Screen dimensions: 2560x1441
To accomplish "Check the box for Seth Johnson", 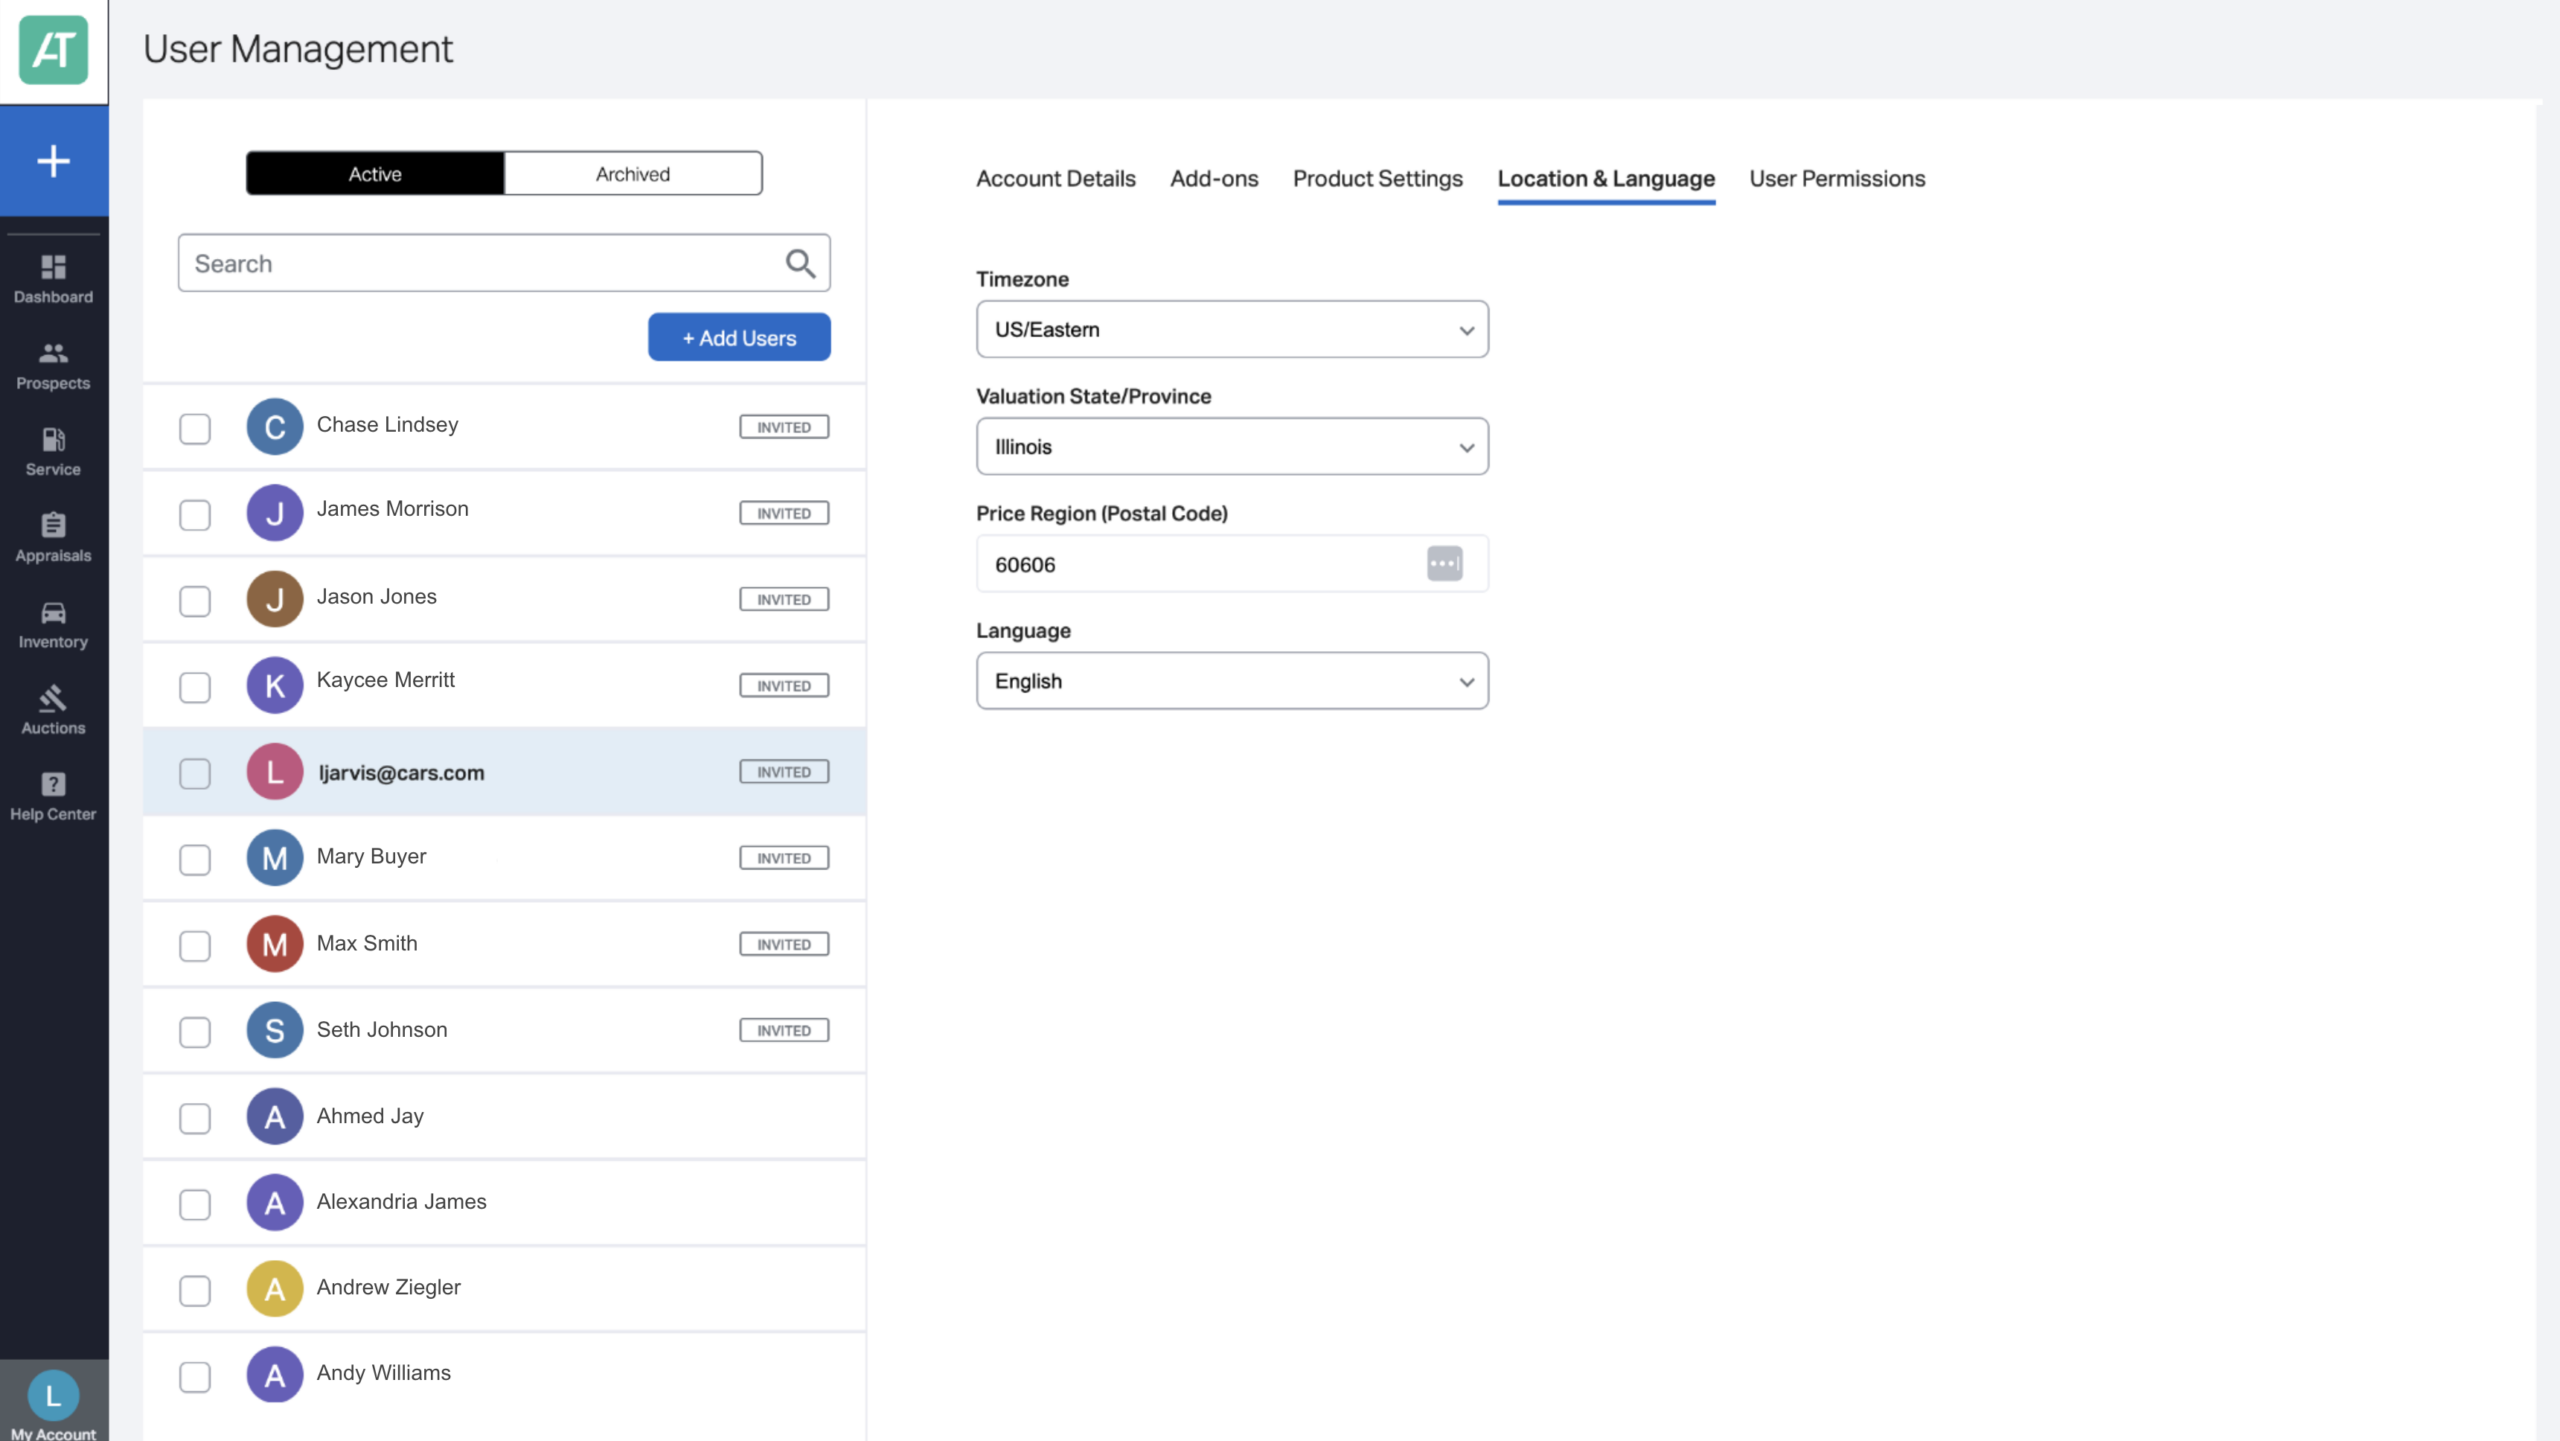I will coord(195,1031).
